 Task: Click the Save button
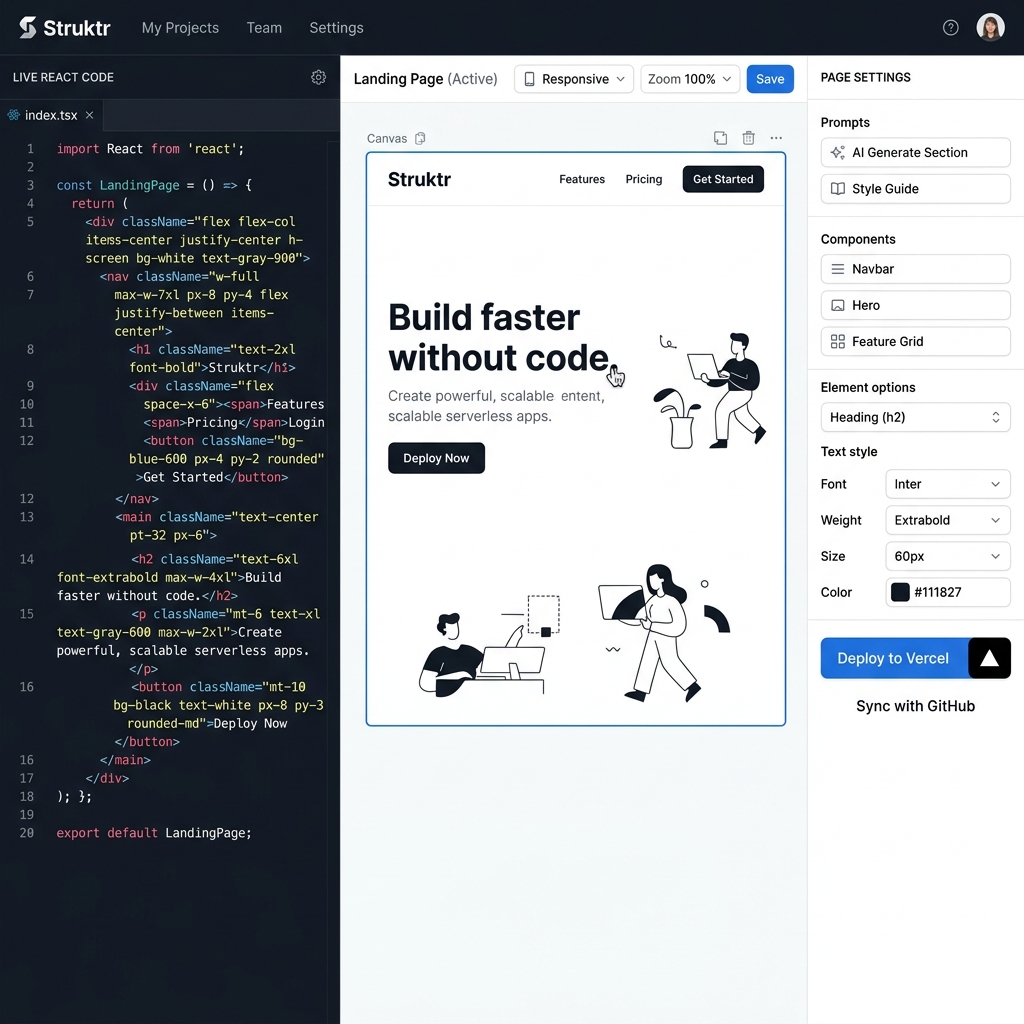click(770, 79)
